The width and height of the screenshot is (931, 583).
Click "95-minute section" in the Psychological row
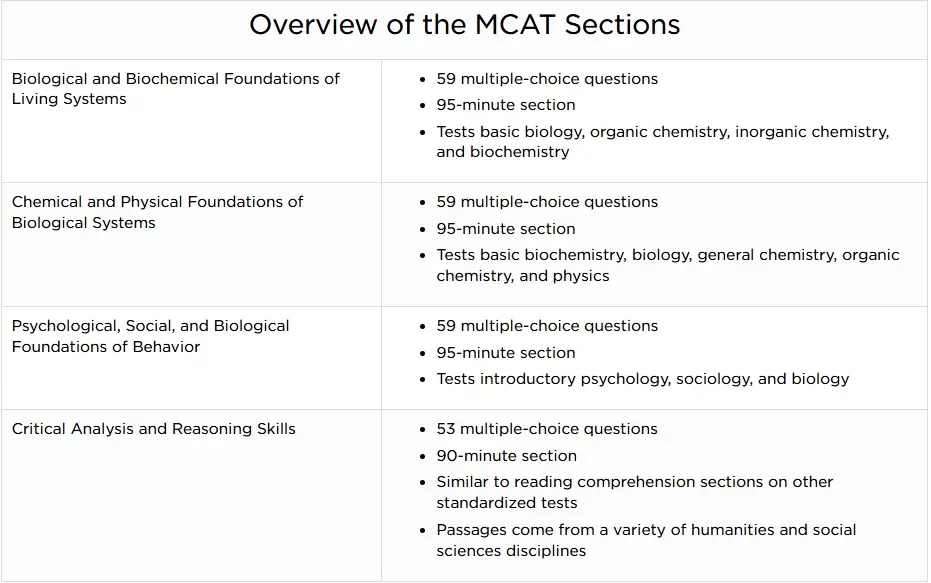tap(505, 352)
